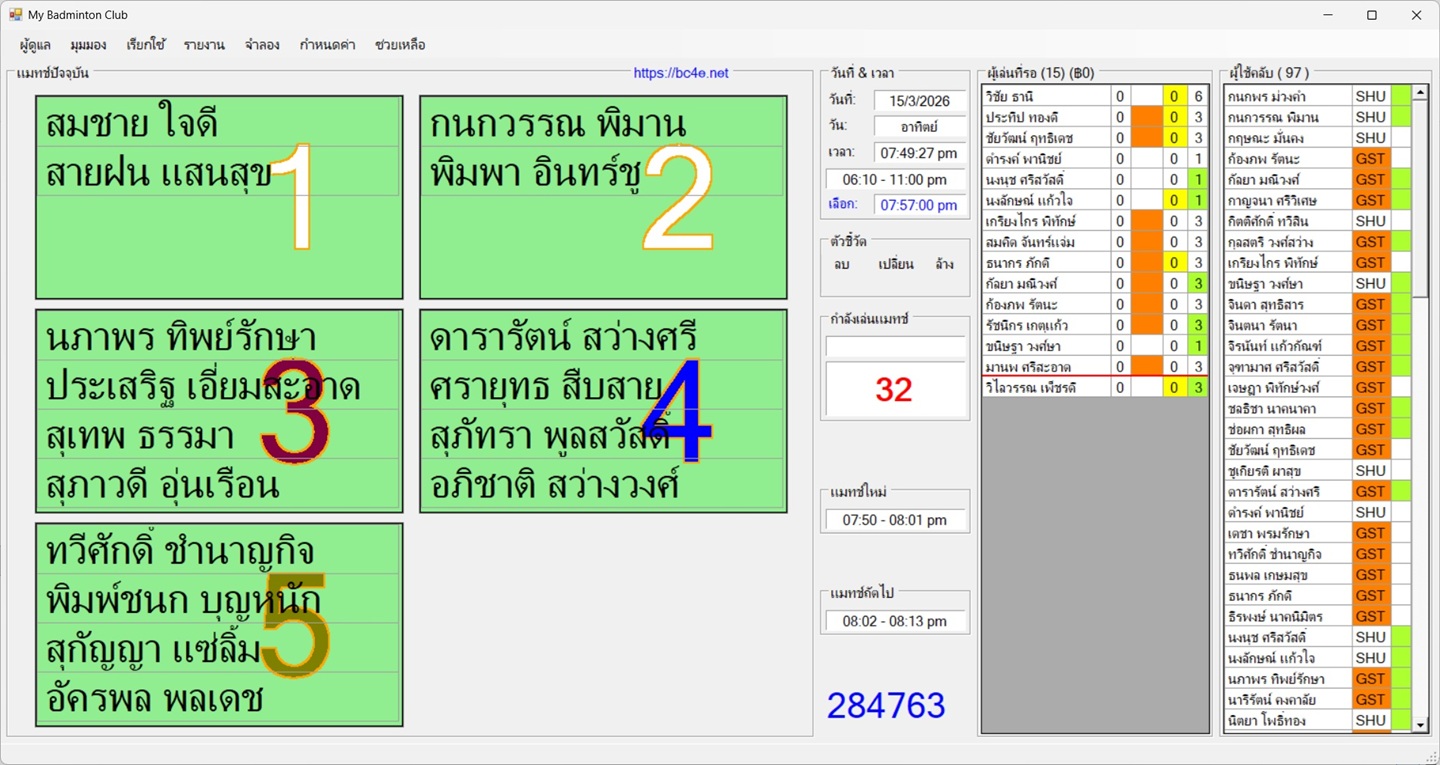Viewport: 1440px width, 765px height.
Task: Select อัครพล พลเดช on court 5
Action: point(218,698)
